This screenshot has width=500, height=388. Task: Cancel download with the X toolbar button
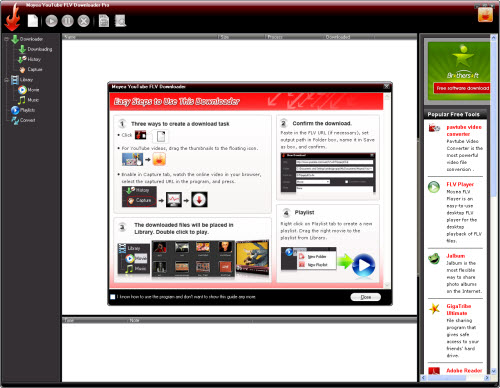coord(84,21)
